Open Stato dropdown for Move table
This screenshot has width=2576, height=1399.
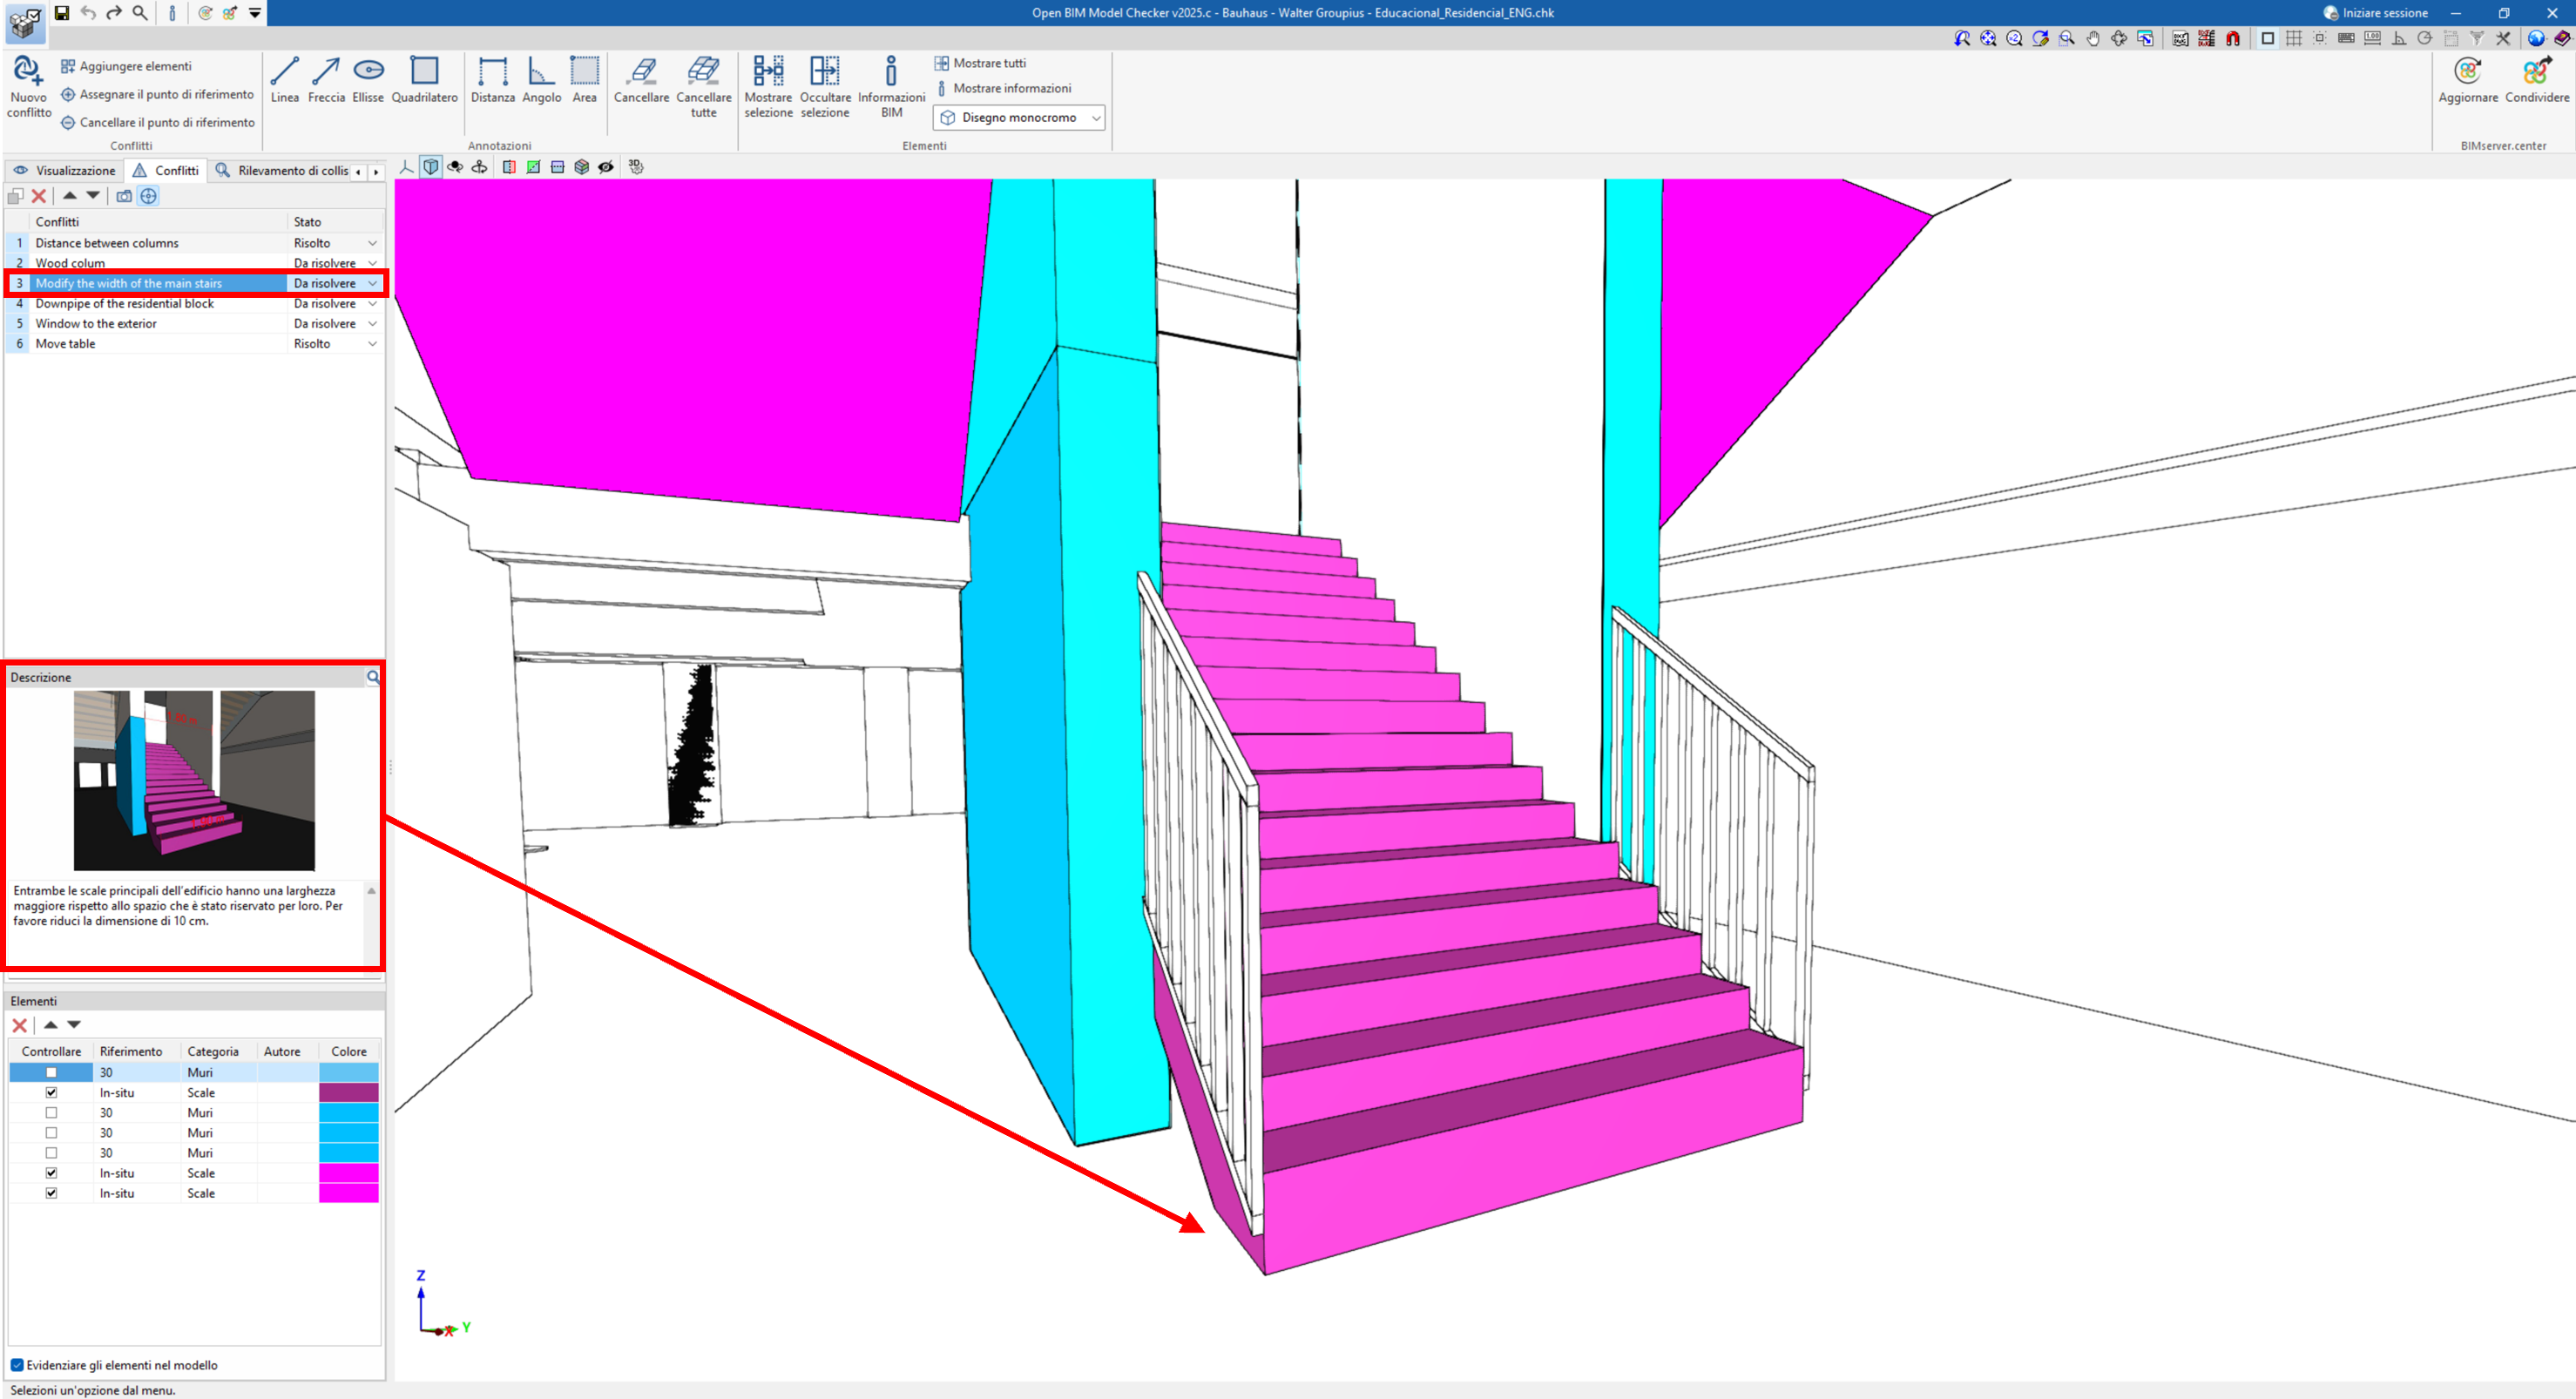pos(372,343)
